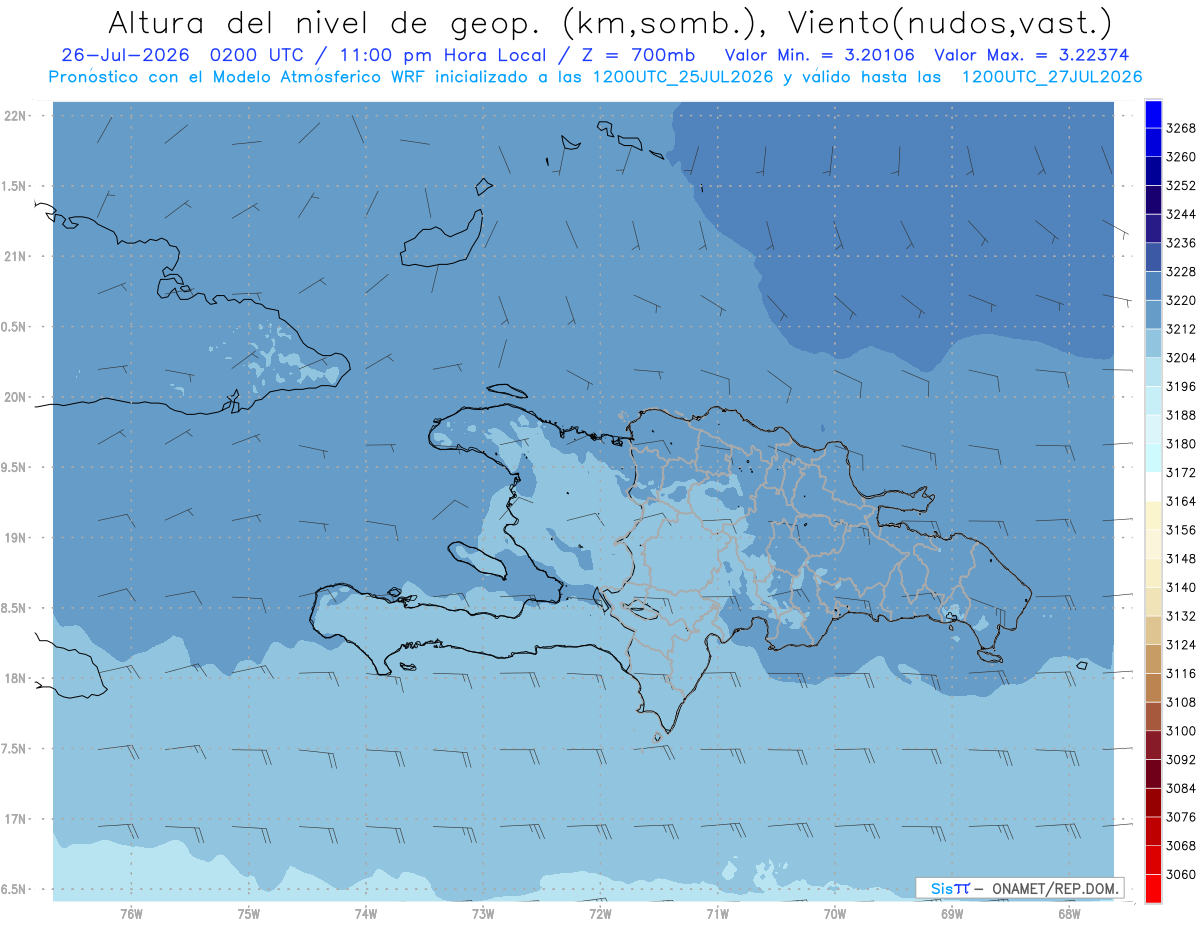This screenshot has height=927, width=1200.
Task: Click the '74W' longitude axis label
Action: [365, 912]
